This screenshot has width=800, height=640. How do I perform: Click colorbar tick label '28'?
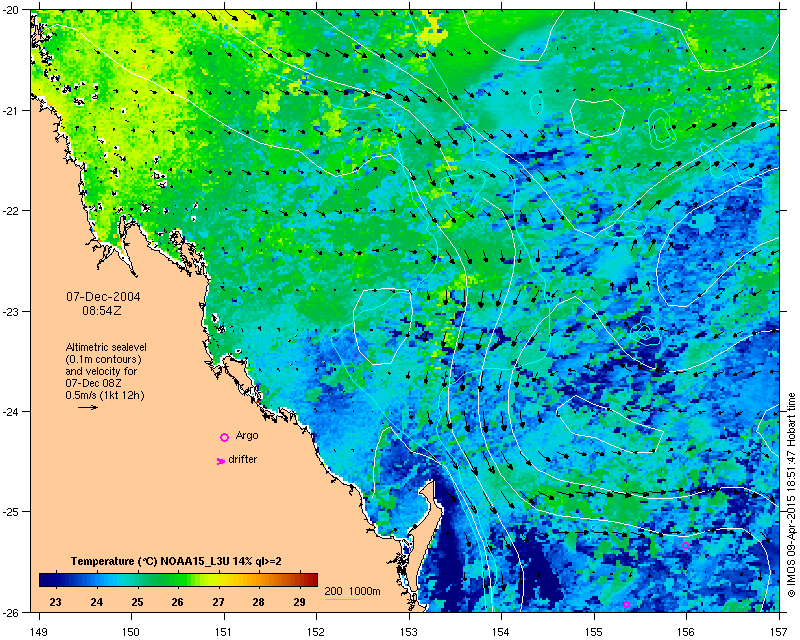259,602
